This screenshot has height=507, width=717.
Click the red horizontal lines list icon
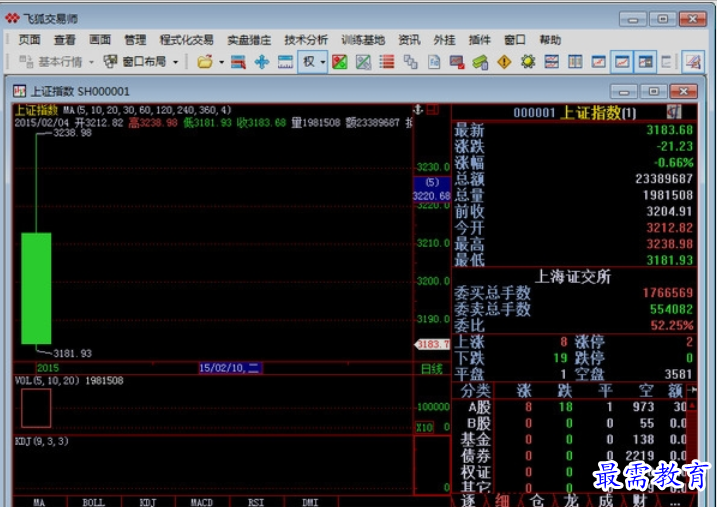(386, 62)
